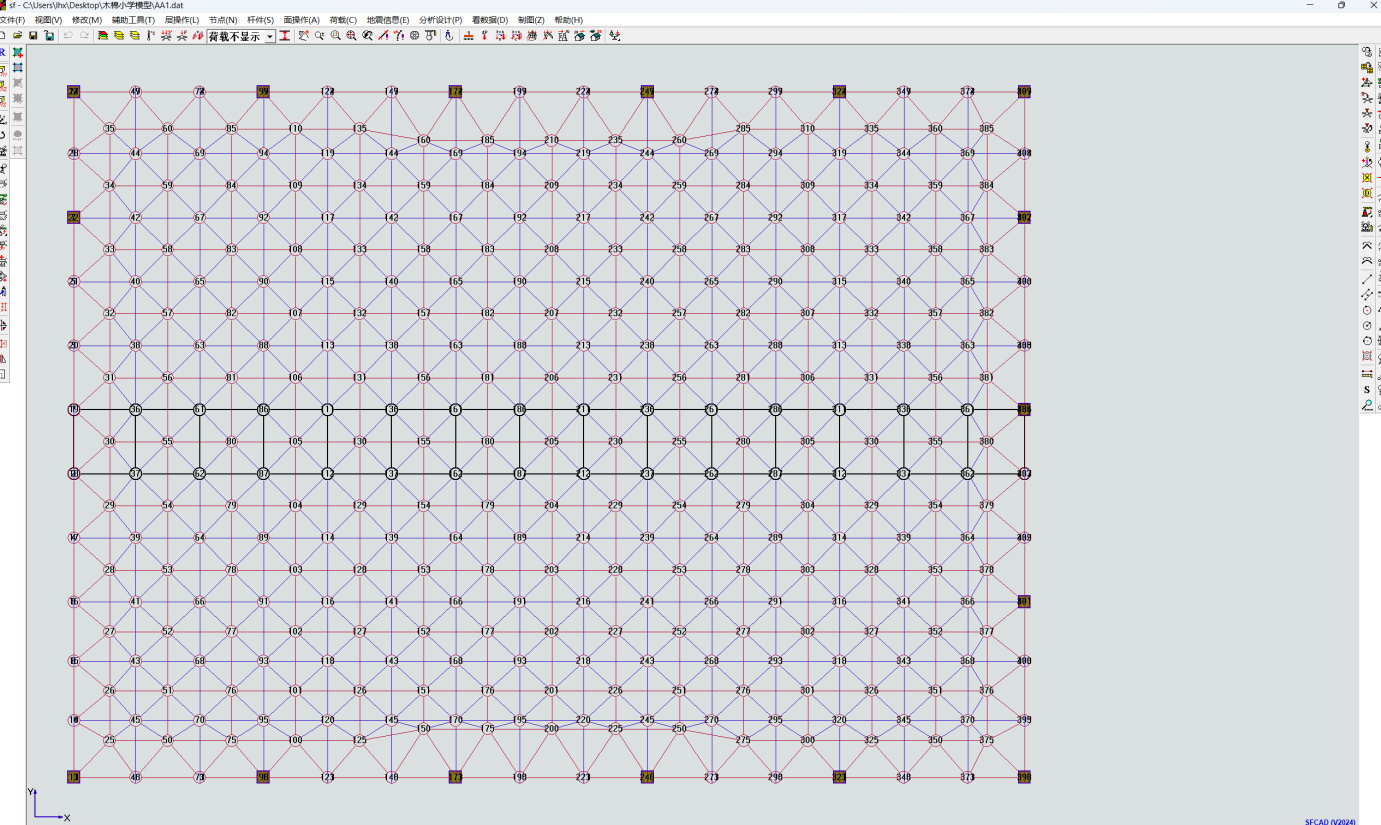Open the 荷载(C) menu
The width and height of the screenshot is (1381, 825).
pos(343,20)
